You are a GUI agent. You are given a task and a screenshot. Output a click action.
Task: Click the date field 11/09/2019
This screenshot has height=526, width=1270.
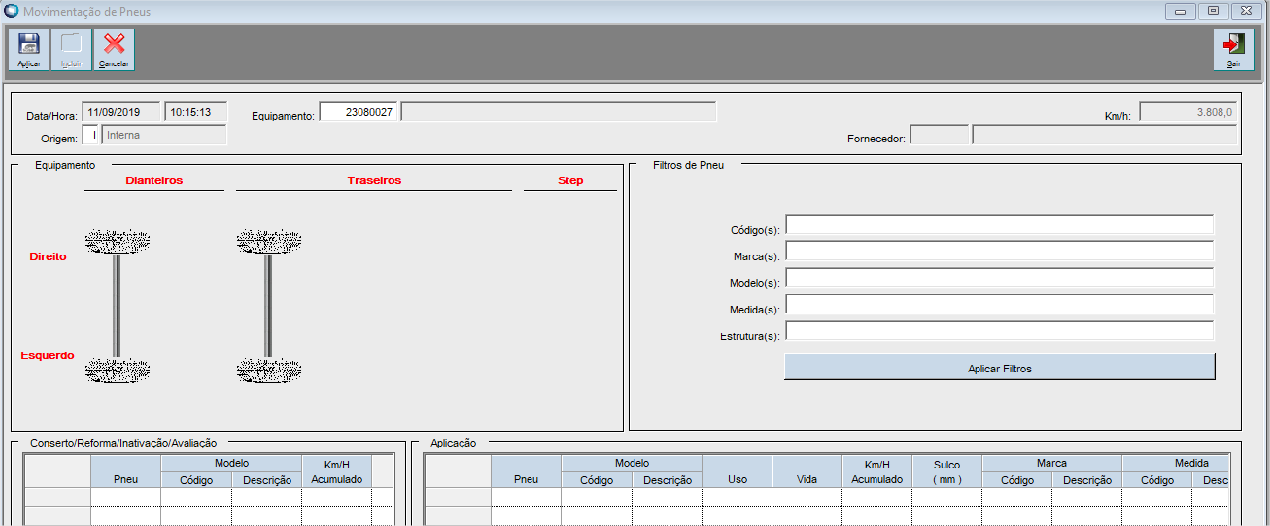pyautogui.click(x=120, y=112)
